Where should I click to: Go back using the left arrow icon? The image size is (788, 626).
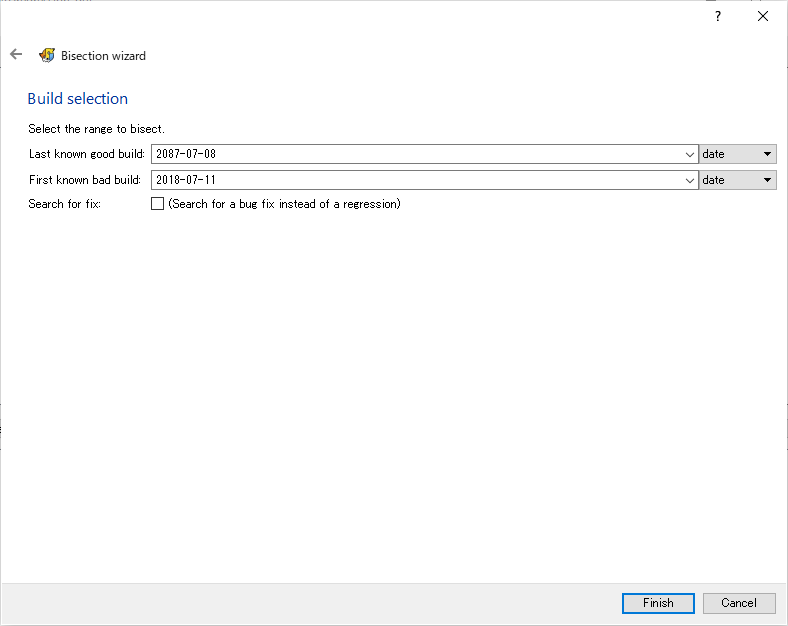pyautogui.click(x=16, y=54)
